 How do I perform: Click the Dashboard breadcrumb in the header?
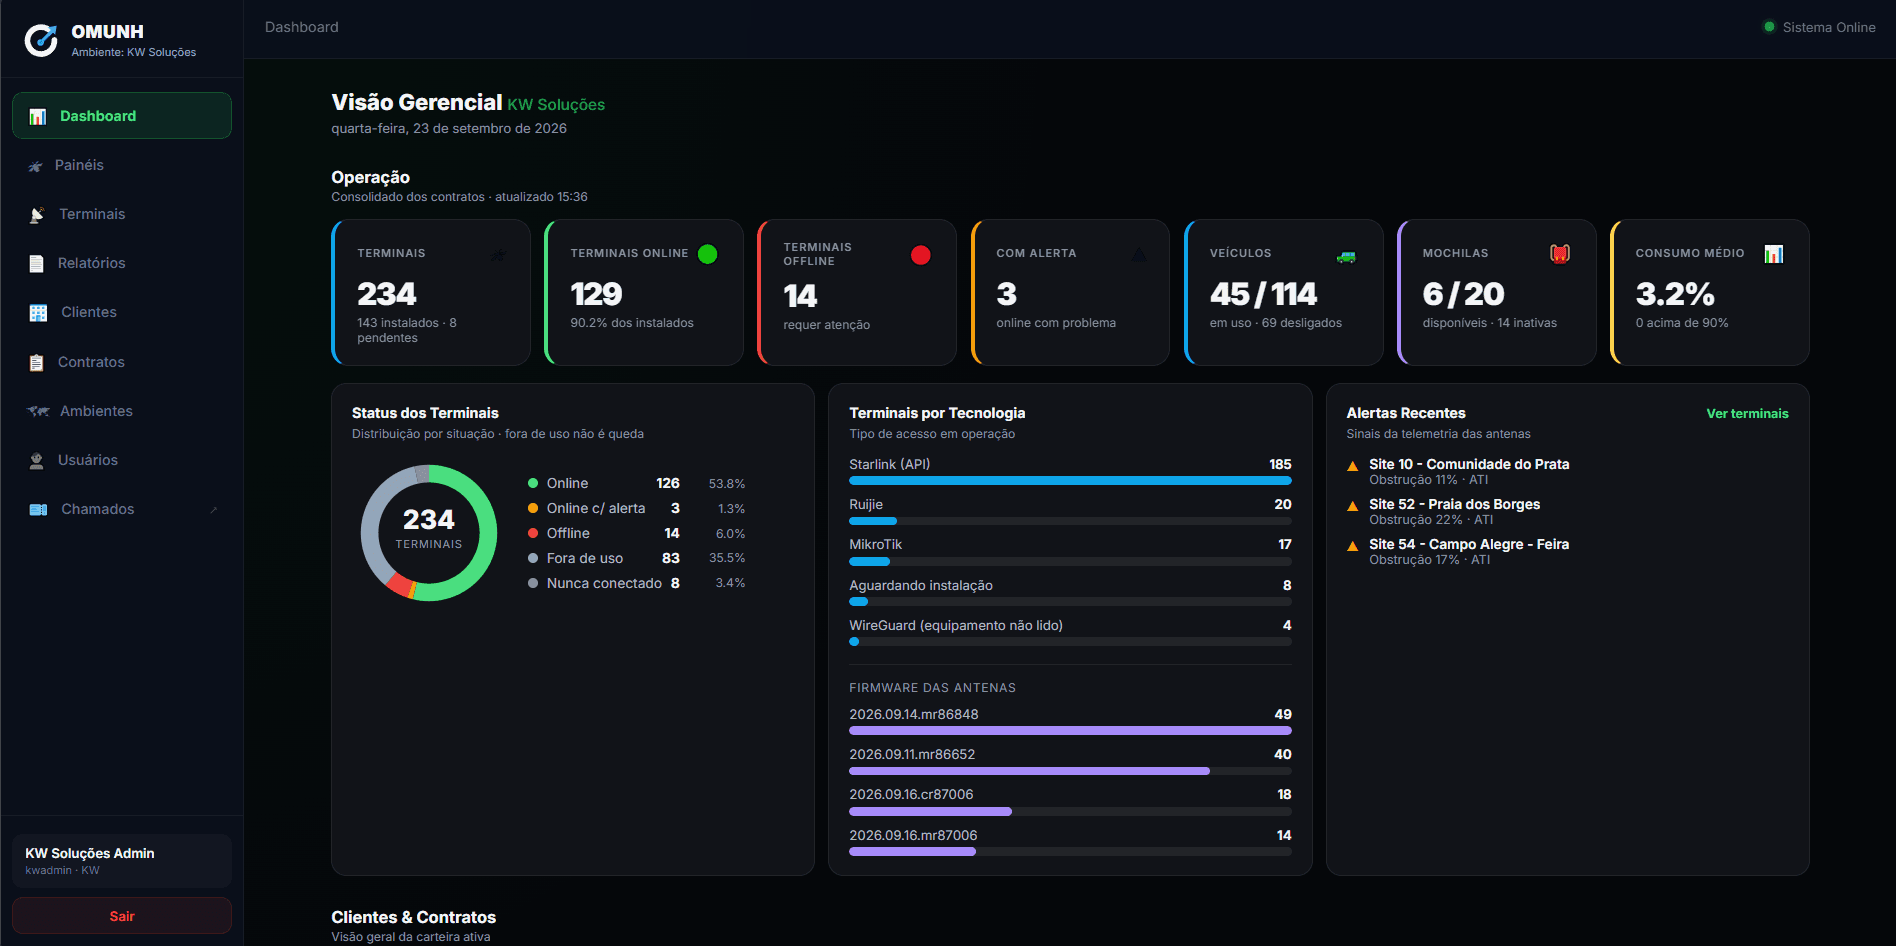coord(302,27)
